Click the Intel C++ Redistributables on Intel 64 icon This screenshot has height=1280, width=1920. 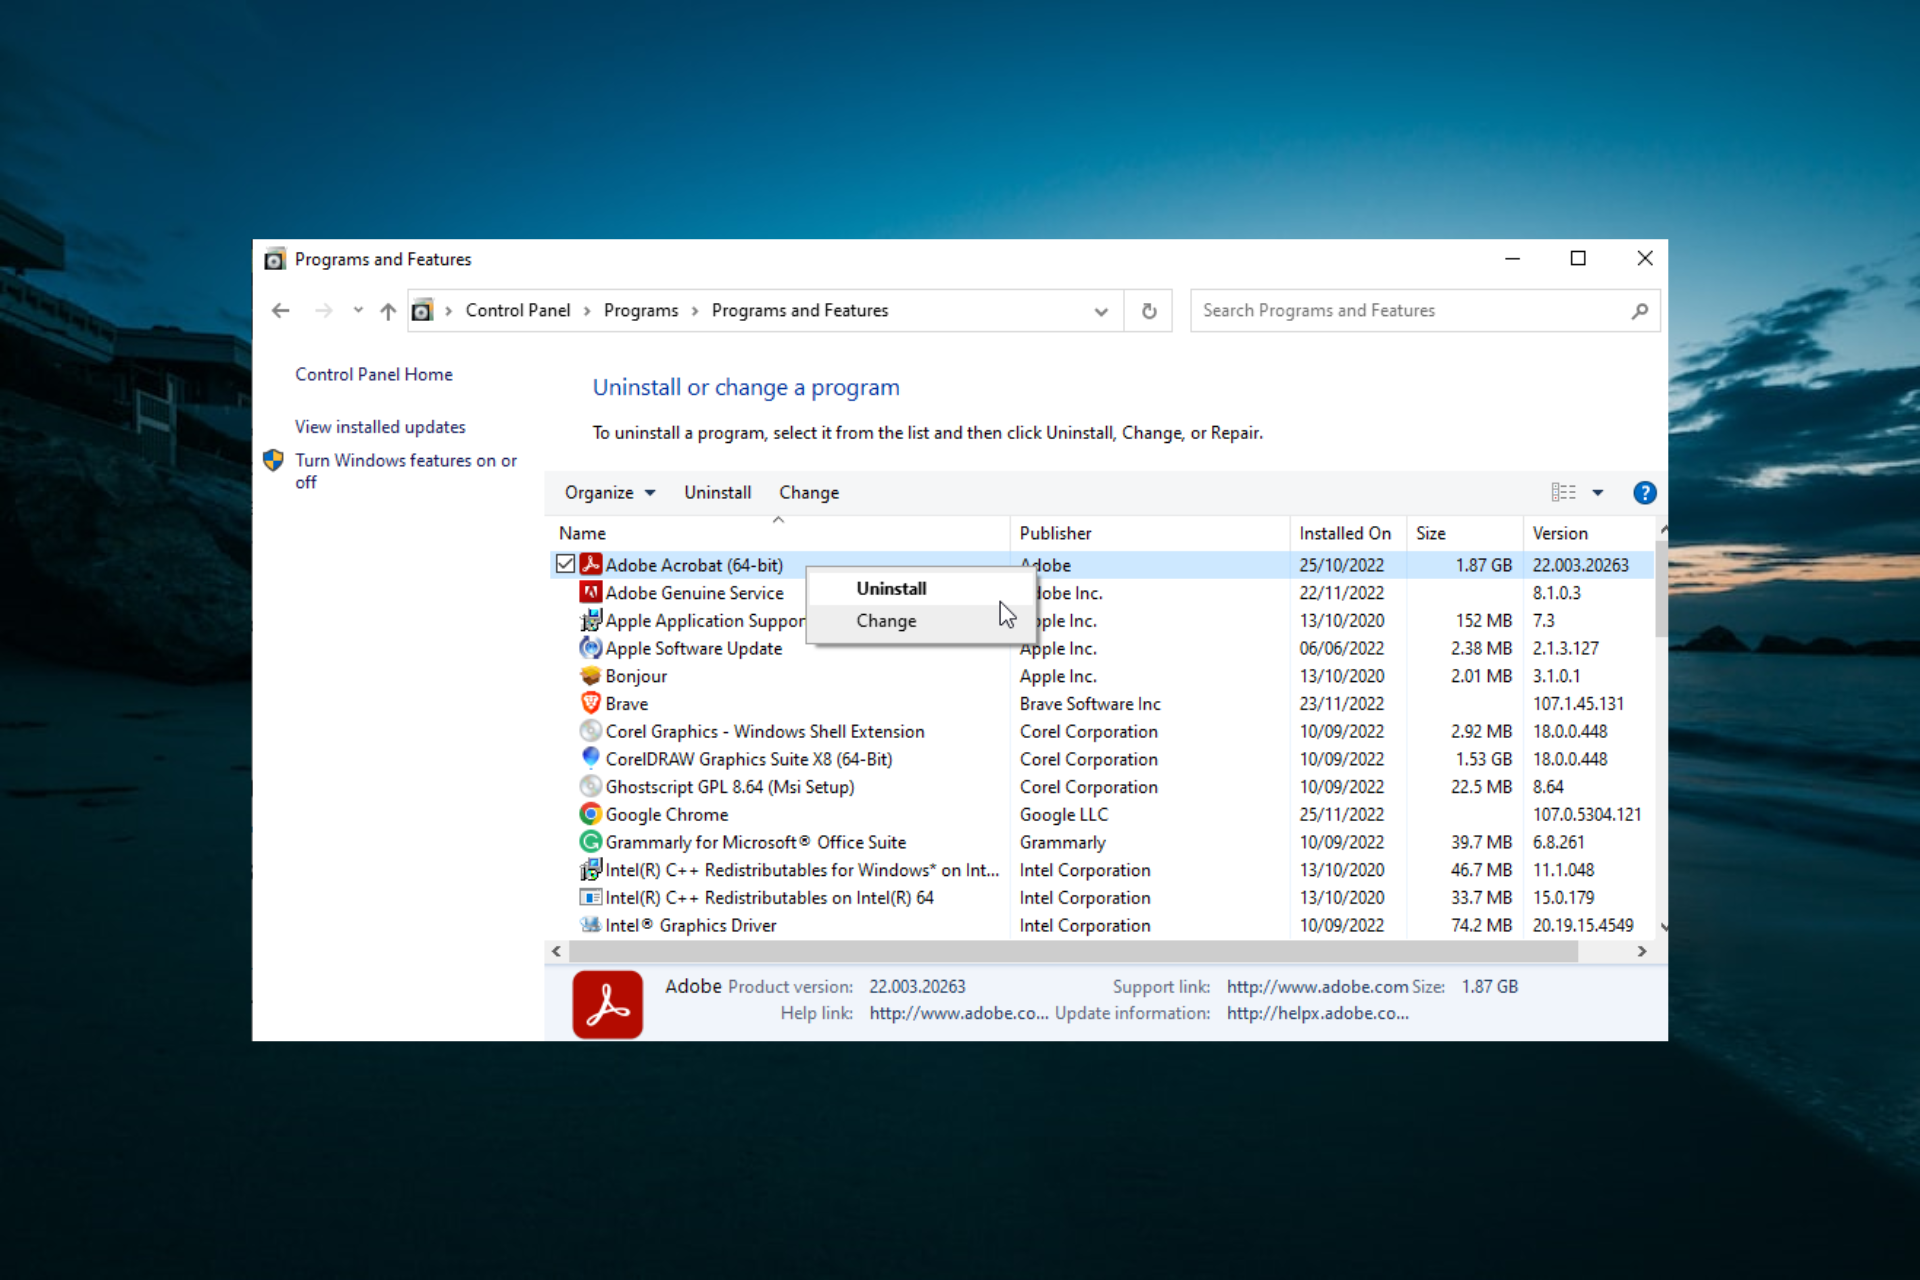(x=591, y=898)
